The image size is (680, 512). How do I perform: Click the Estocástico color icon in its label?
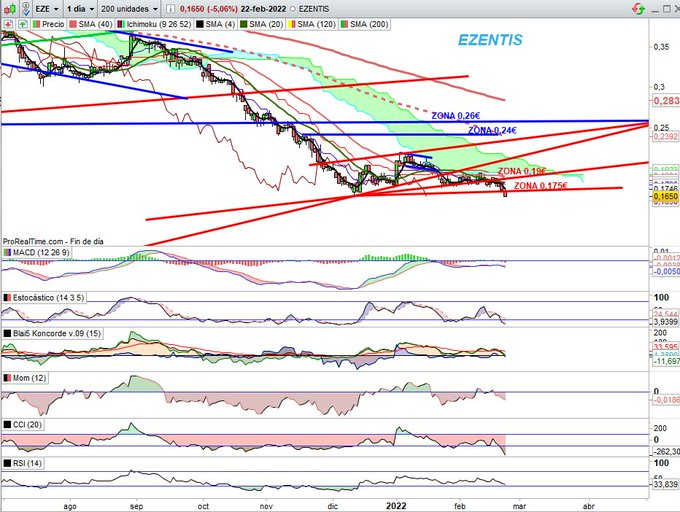pos(7,298)
